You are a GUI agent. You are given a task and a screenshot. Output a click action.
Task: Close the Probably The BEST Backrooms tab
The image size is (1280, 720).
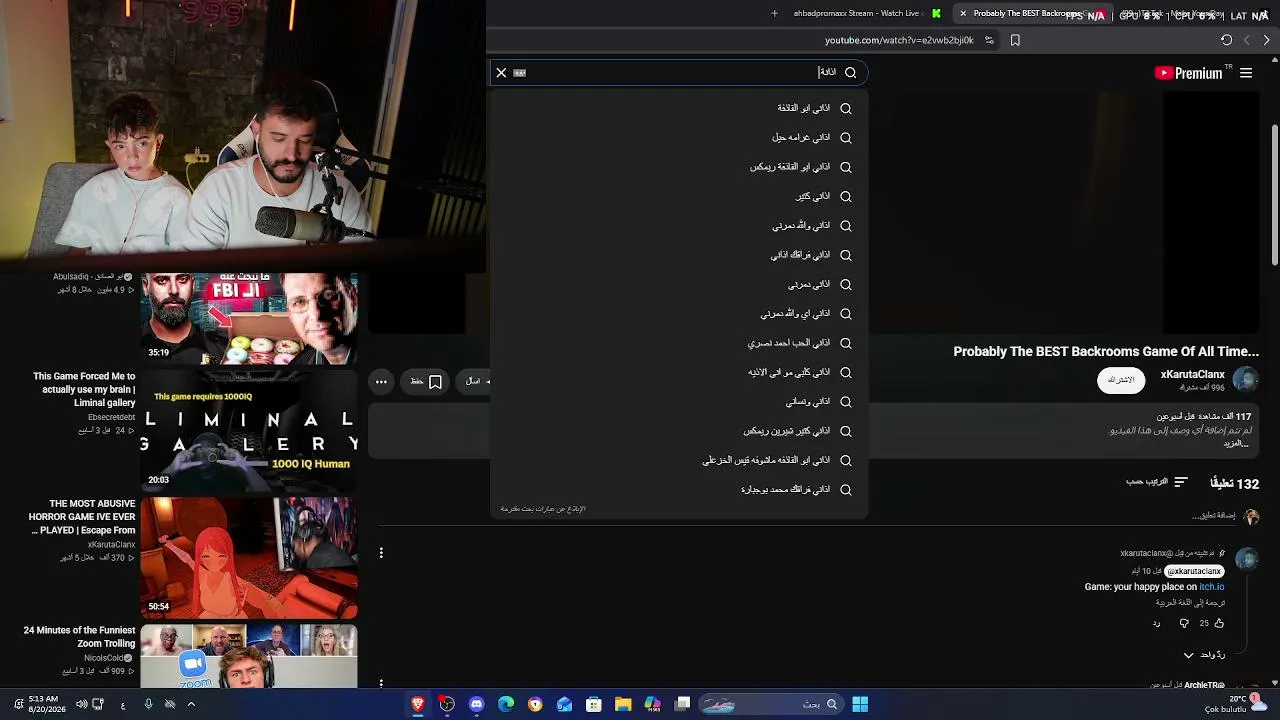[x=963, y=14]
